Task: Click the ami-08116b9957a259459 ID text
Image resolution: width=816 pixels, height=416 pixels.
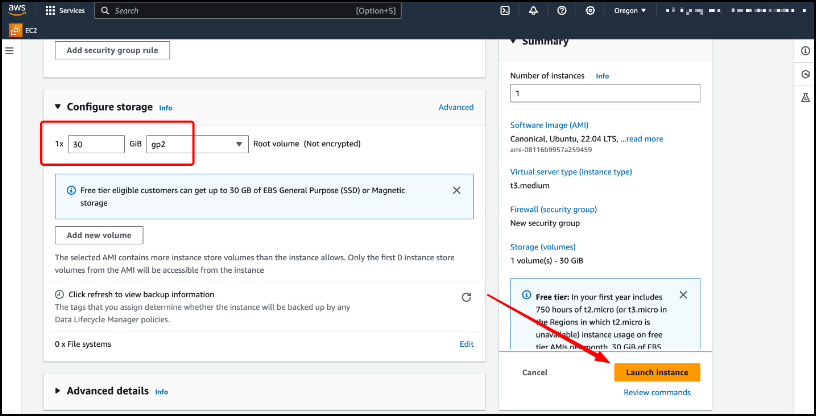Action: coord(551,149)
